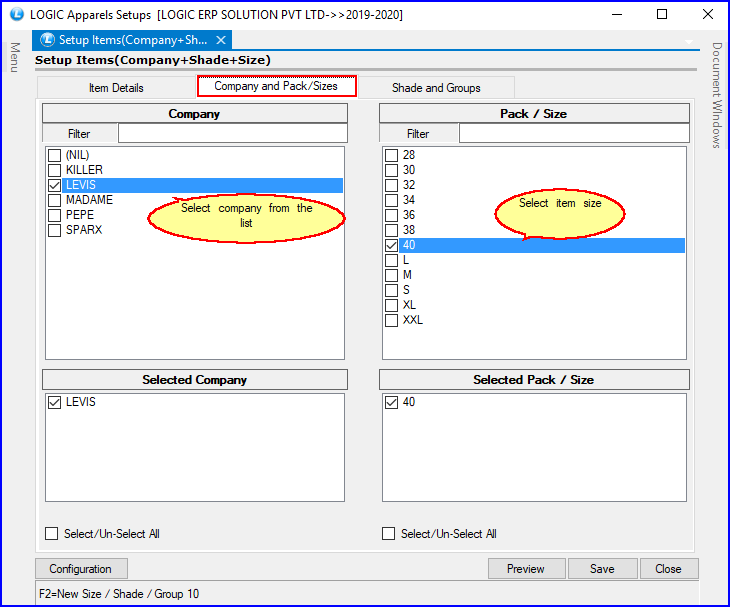Click the Pack / Size filter field
Screen dimensions: 730x607
(573, 134)
